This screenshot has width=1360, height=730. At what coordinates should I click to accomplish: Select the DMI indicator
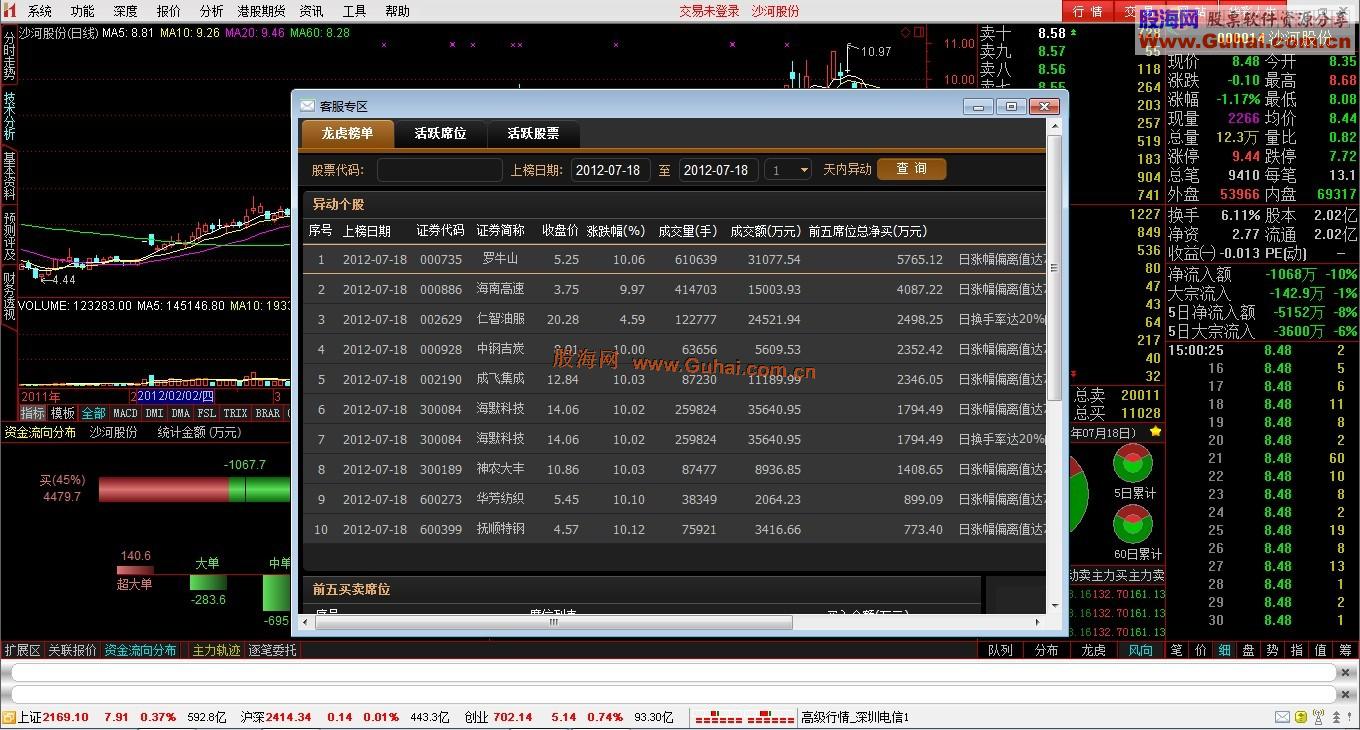(154, 413)
